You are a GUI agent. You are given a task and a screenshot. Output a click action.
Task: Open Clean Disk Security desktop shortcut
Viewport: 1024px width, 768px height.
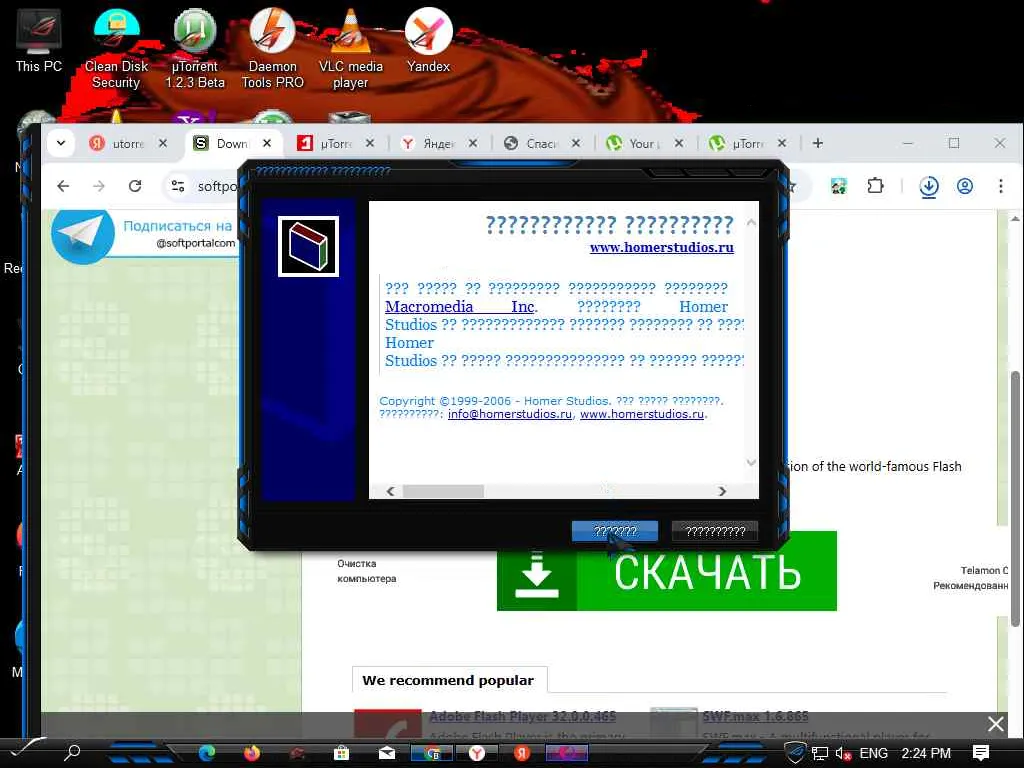coord(116,47)
